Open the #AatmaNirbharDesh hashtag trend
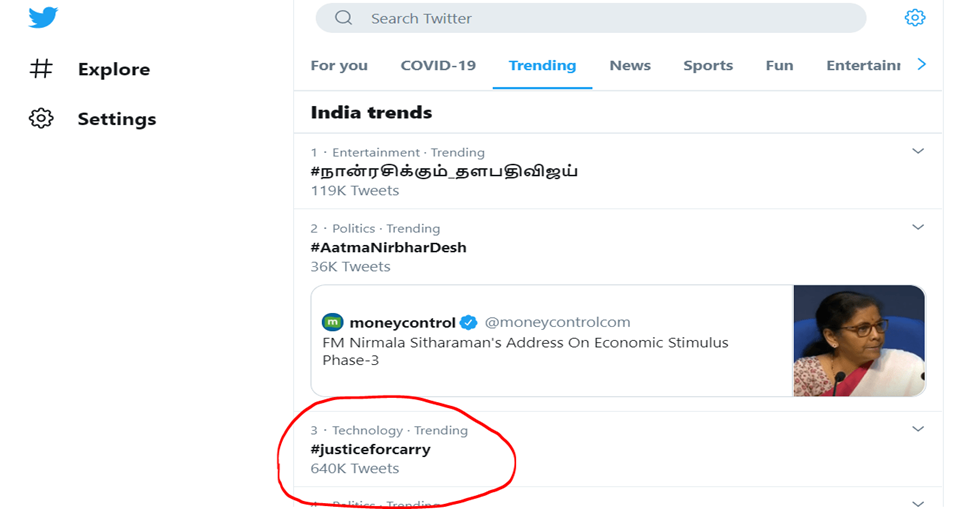Viewport: 975px width, 509px height. (x=388, y=247)
